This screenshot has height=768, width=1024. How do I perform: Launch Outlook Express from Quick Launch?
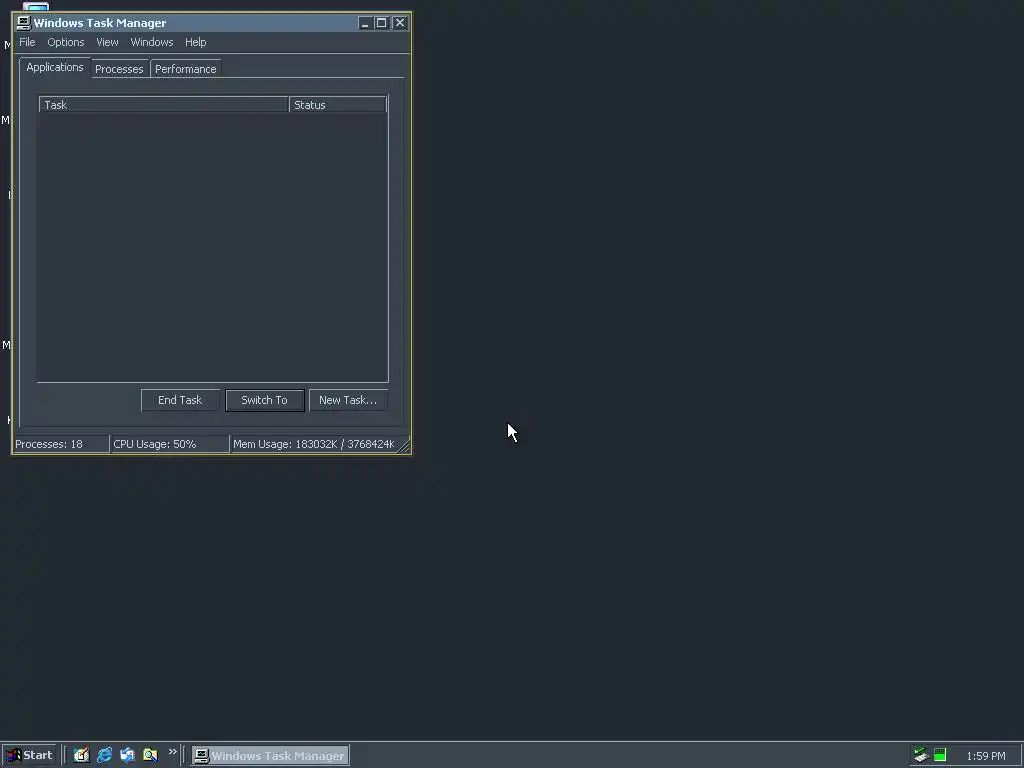127,755
